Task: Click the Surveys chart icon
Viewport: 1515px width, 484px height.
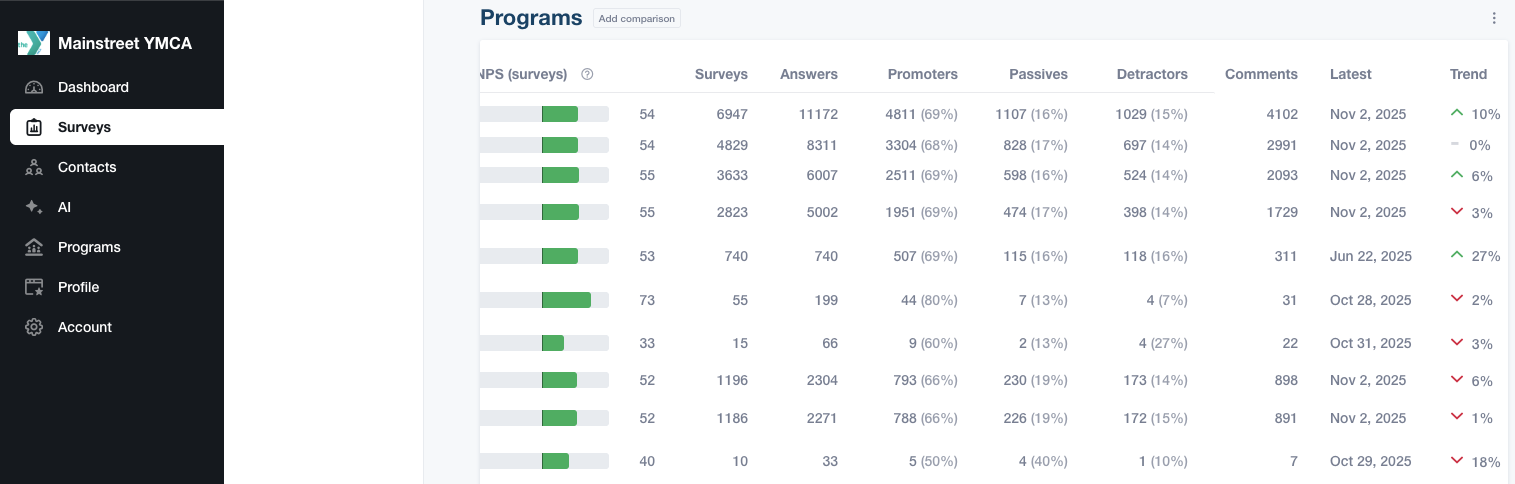Action: click(x=34, y=127)
